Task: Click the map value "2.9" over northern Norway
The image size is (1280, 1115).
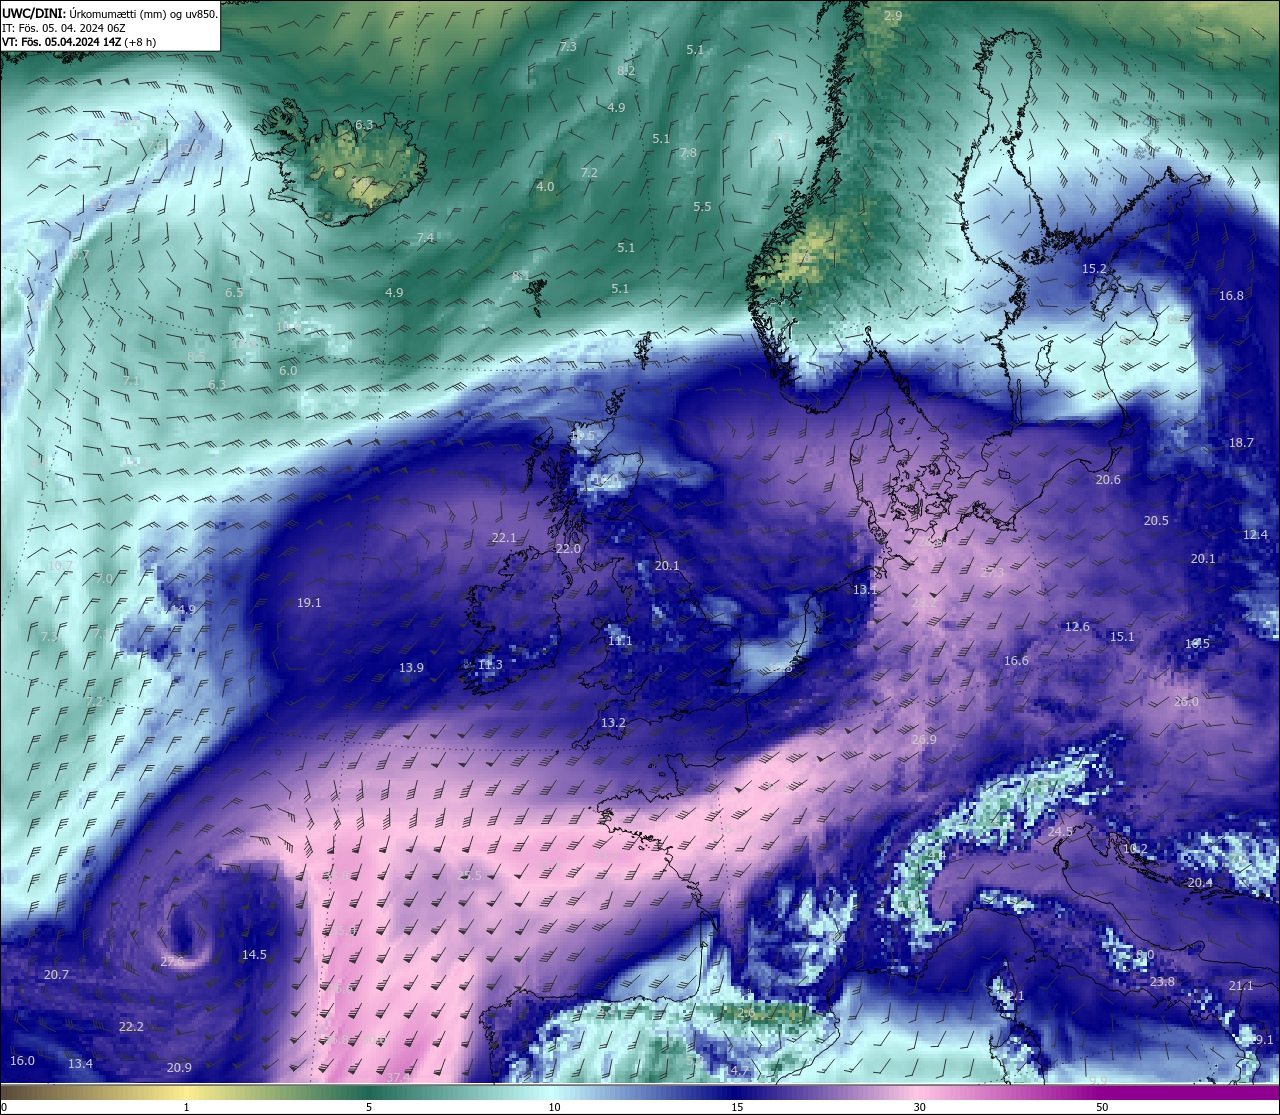Action: click(x=893, y=16)
